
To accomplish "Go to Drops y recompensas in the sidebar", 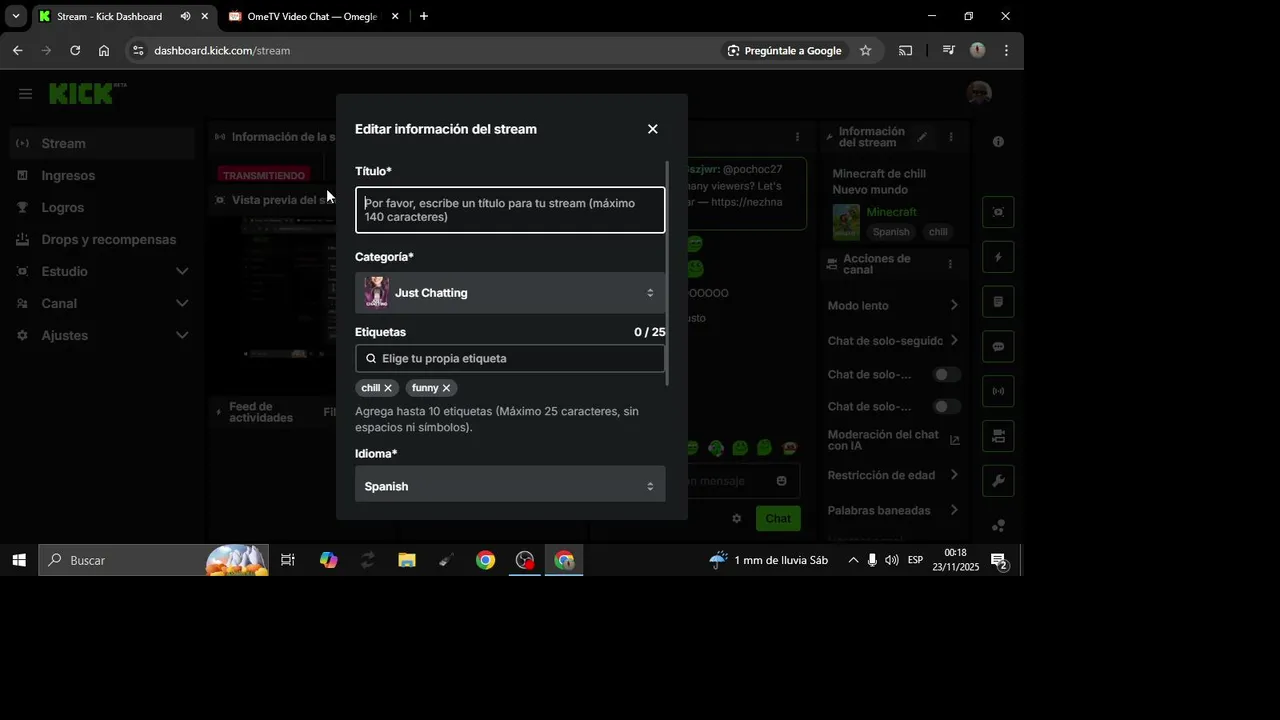I will pos(103,239).
